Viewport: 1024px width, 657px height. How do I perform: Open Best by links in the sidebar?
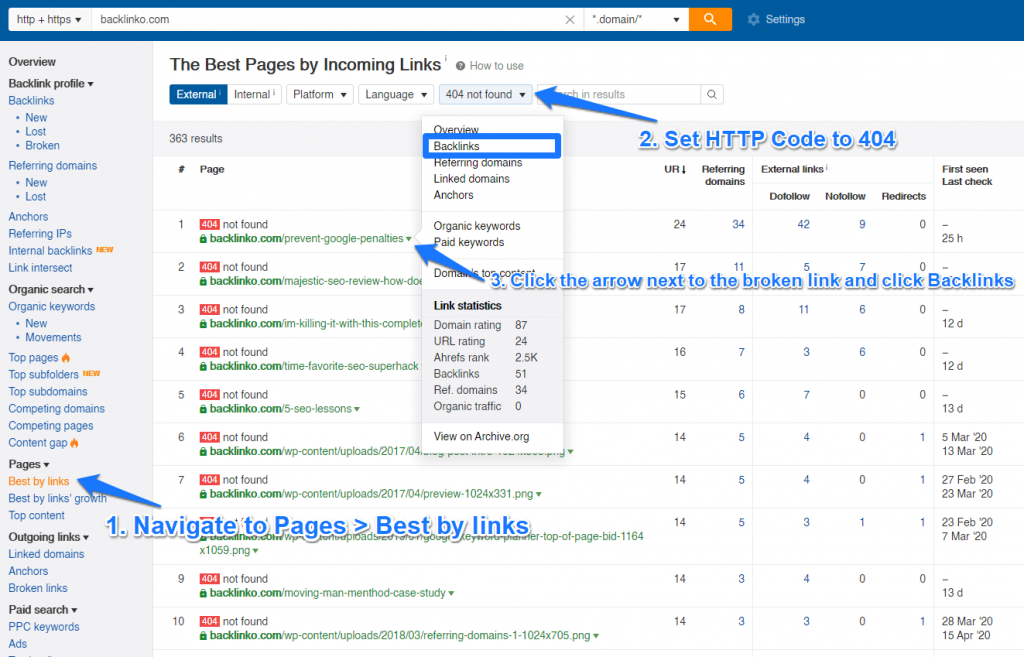pyautogui.click(x=39, y=481)
